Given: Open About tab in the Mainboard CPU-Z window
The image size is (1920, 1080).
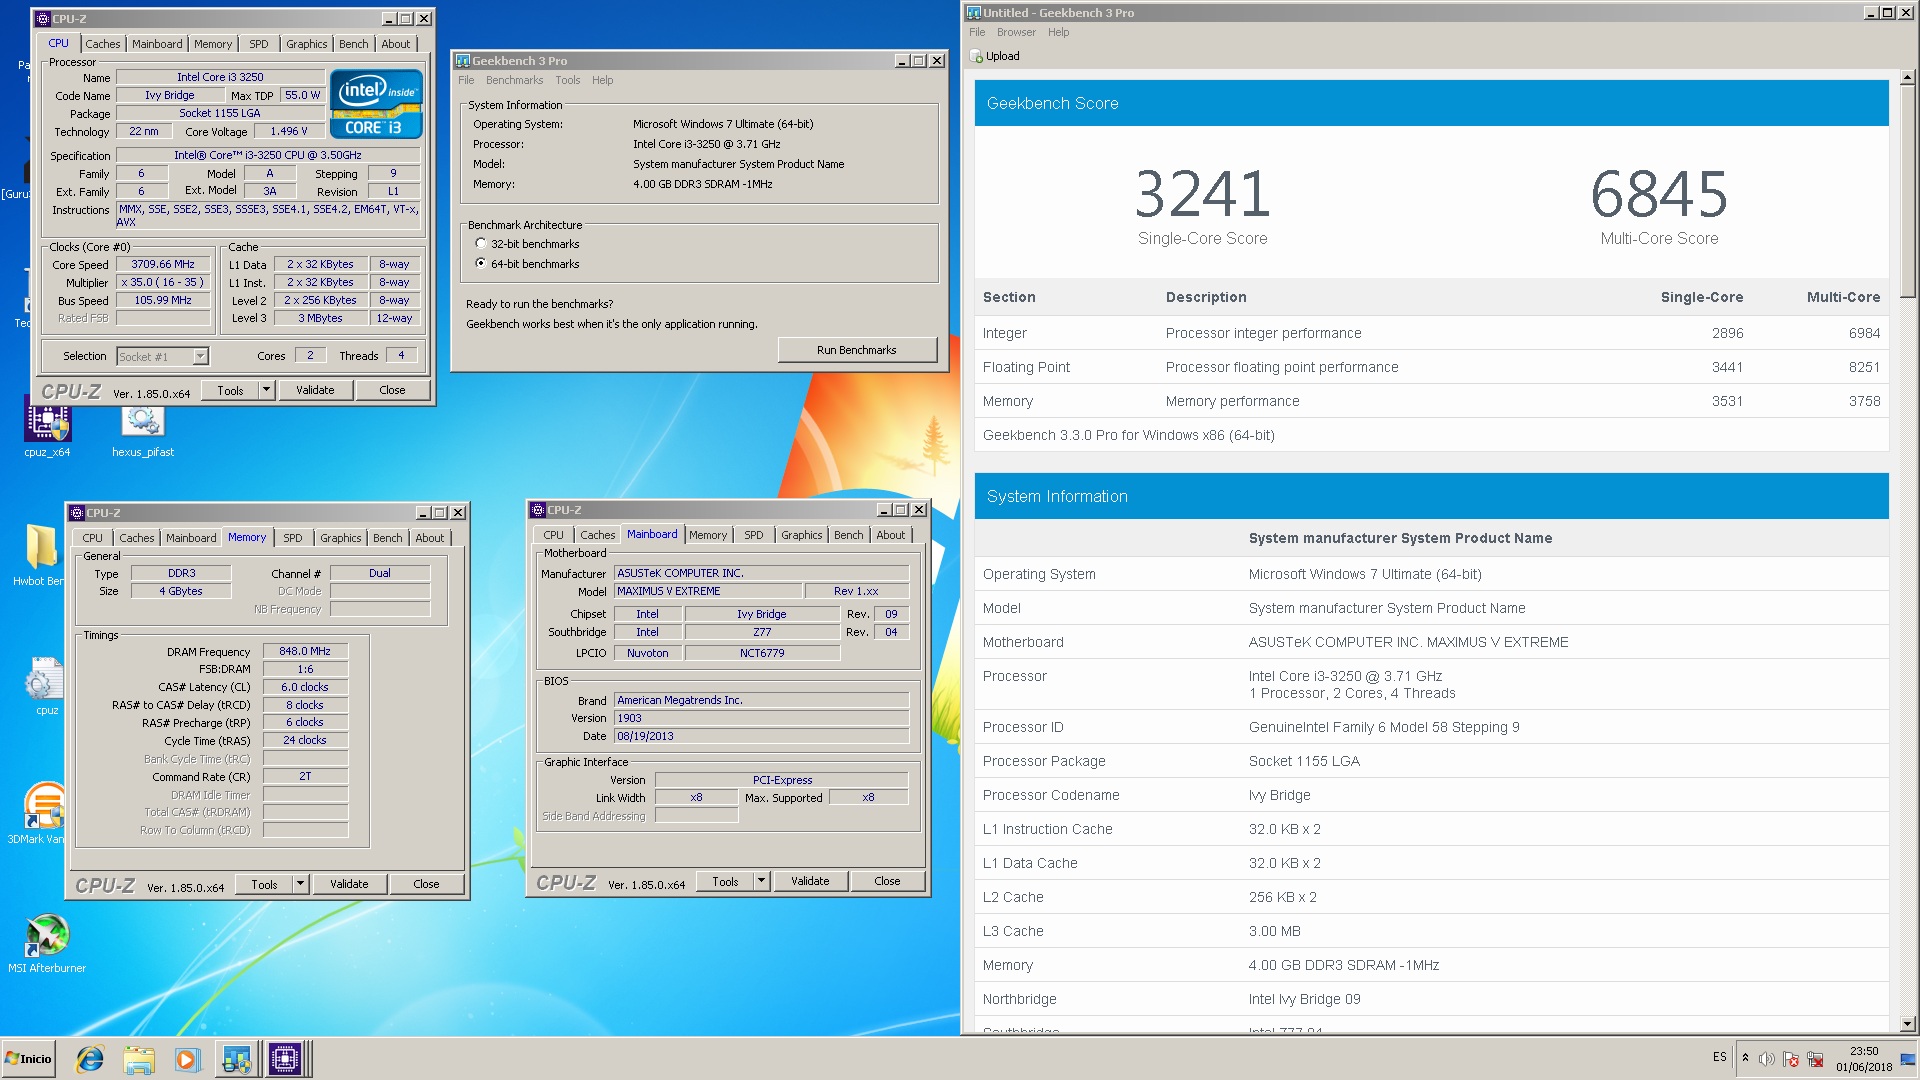Looking at the screenshot, I should [x=890, y=535].
